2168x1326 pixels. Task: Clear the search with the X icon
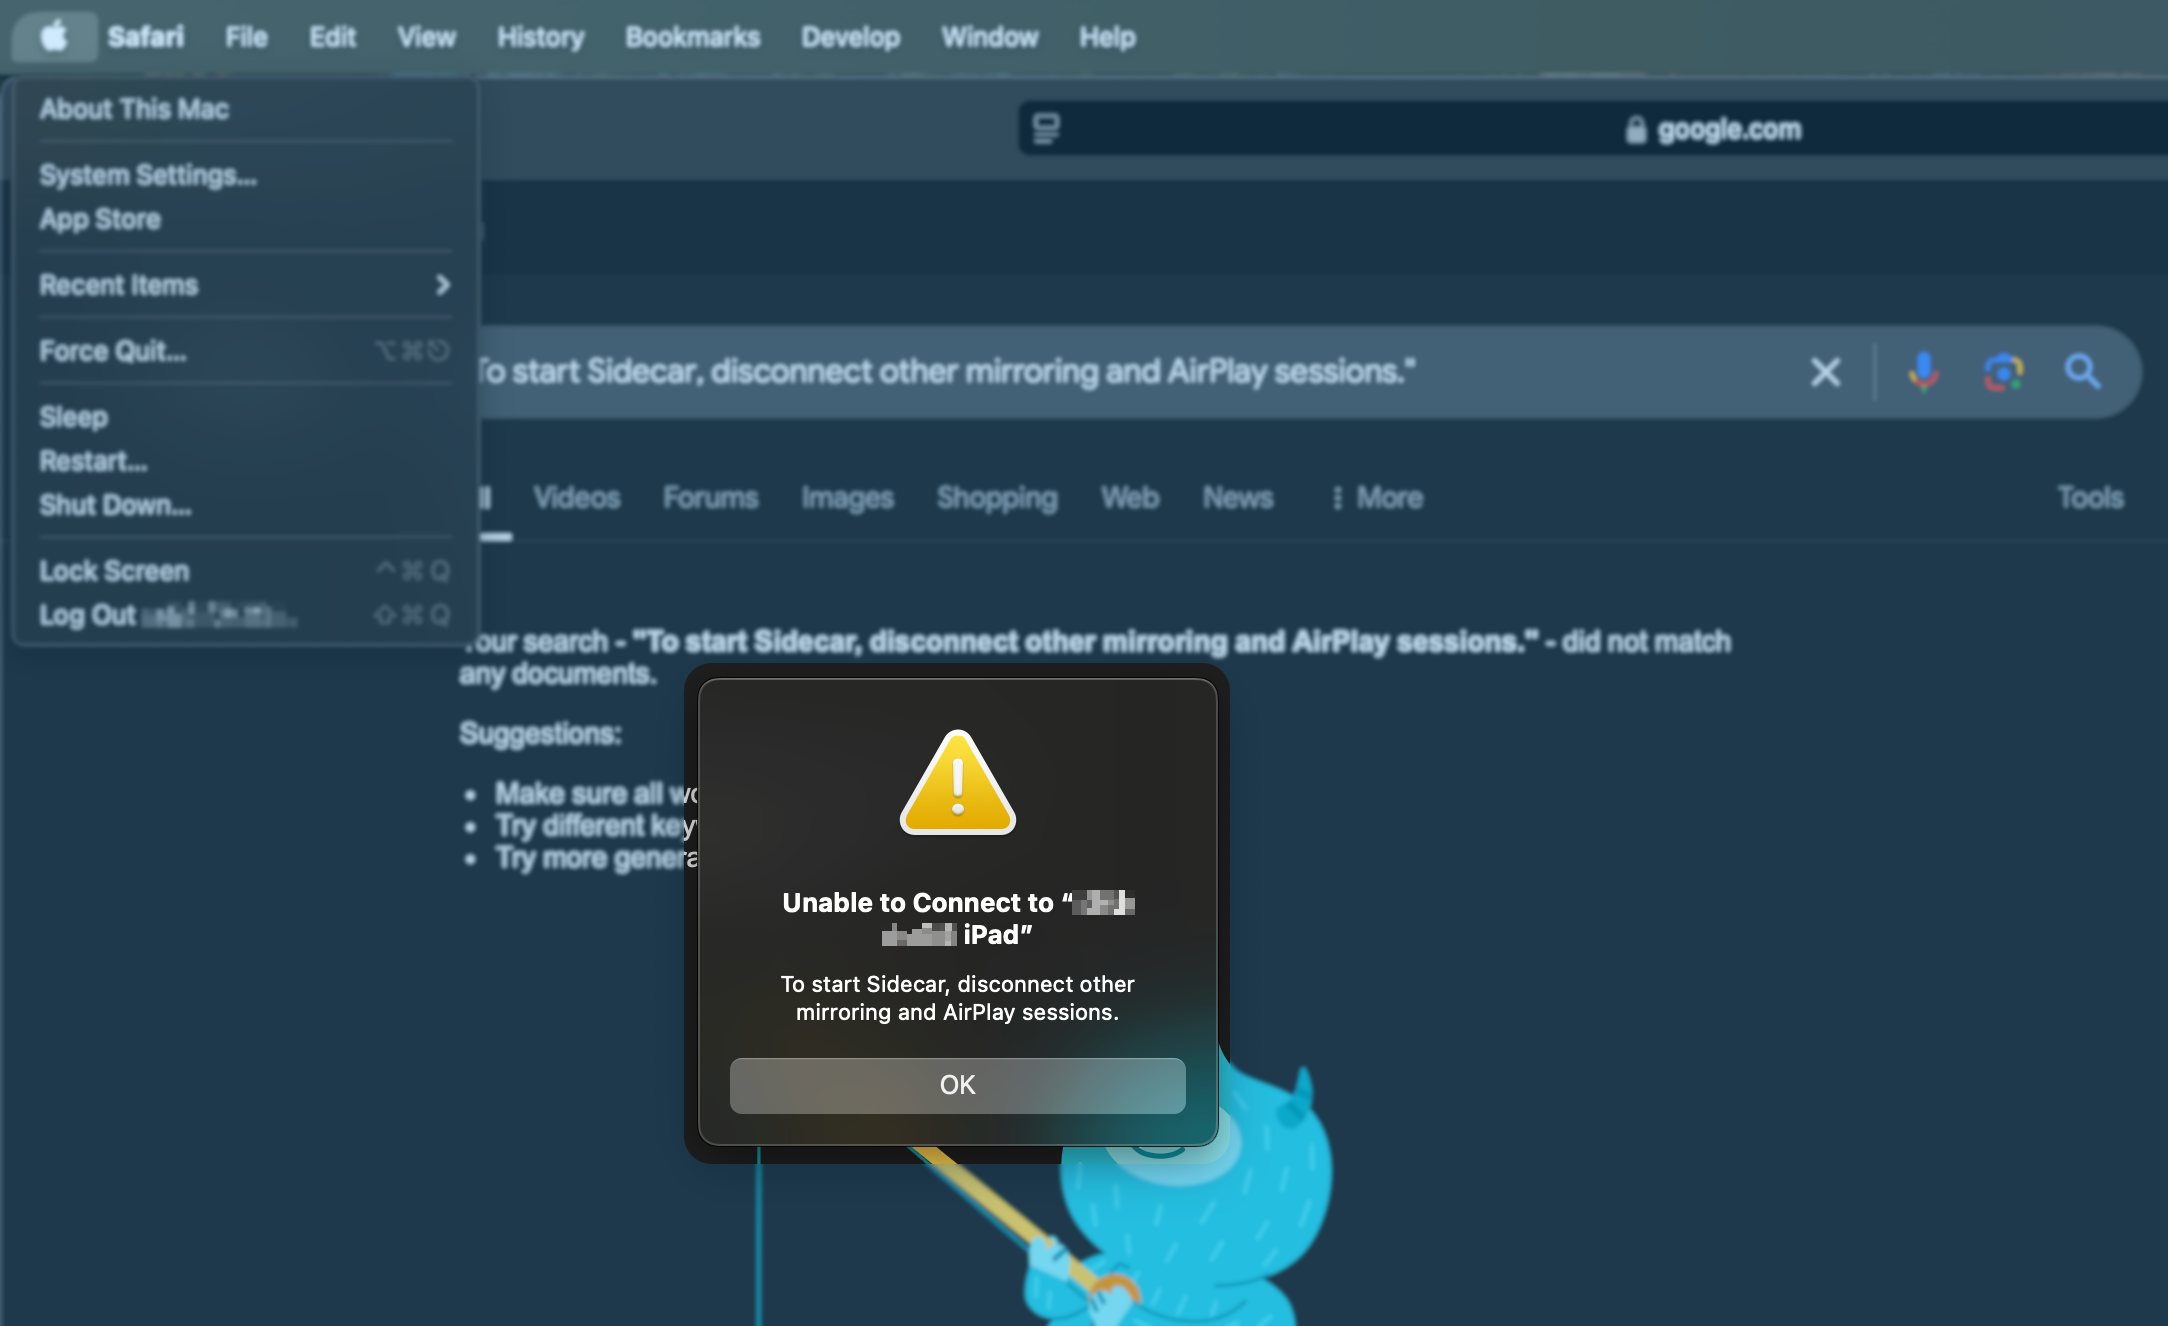pyautogui.click(x=1825, y=372)
